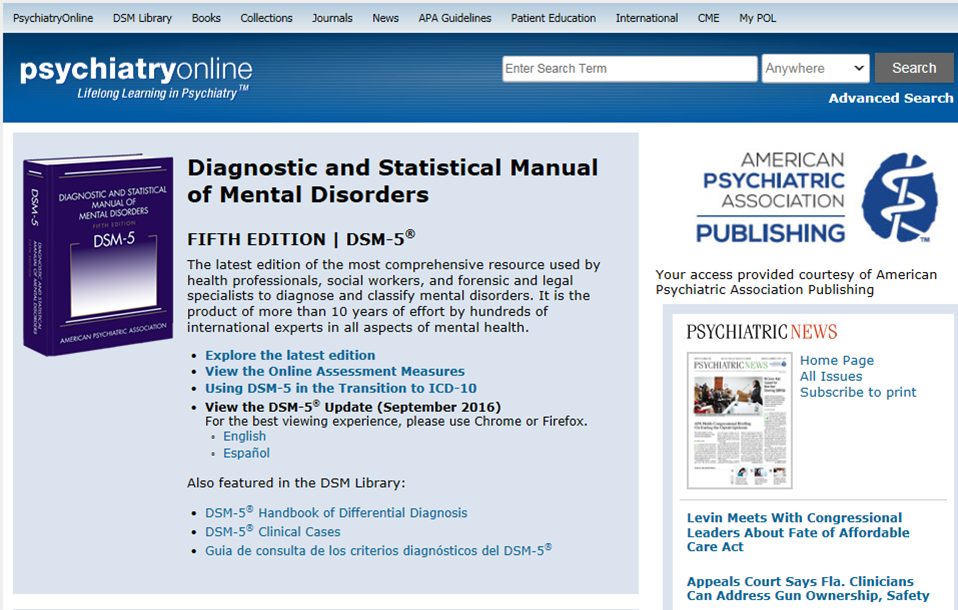Open the News menu item
This screenshot has height=610, width=958.
point(386,18)
